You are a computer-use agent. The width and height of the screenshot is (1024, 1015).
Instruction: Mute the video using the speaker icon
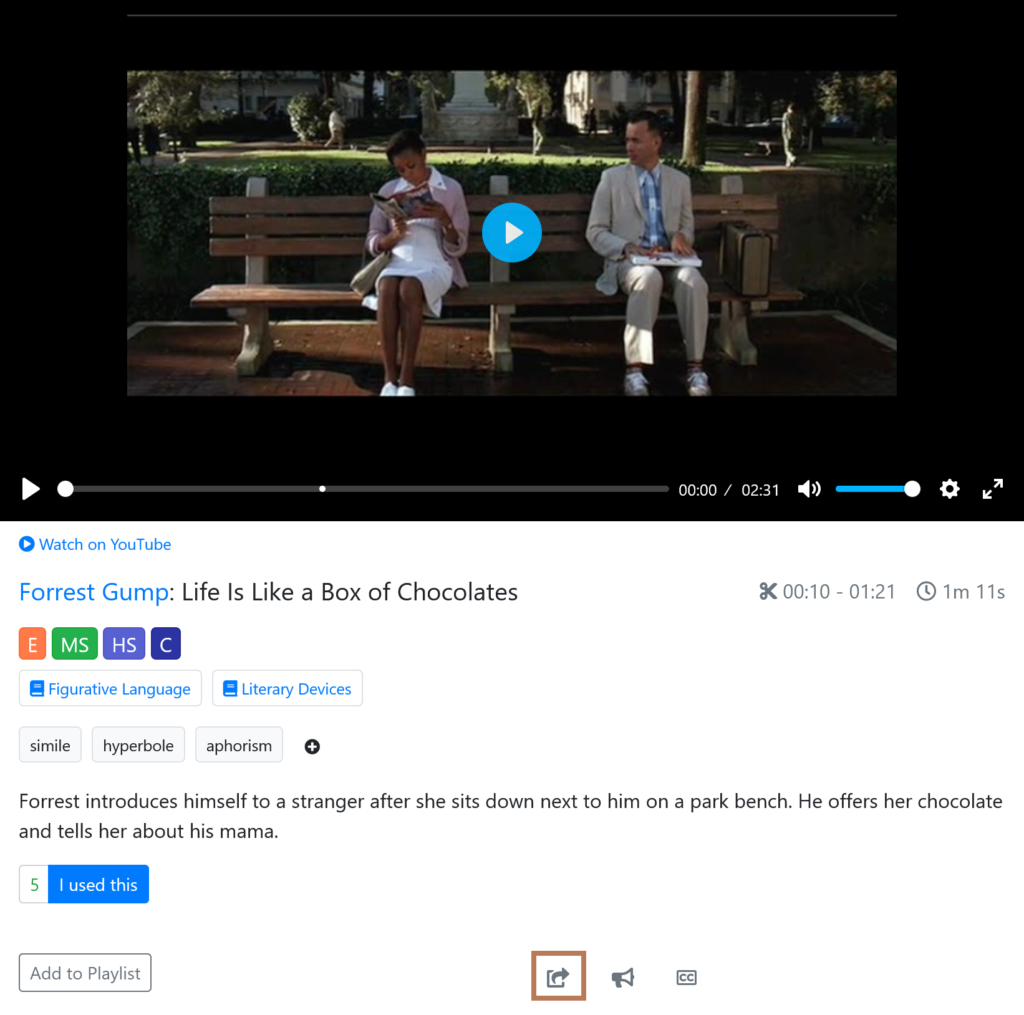(x=809, y=489)
